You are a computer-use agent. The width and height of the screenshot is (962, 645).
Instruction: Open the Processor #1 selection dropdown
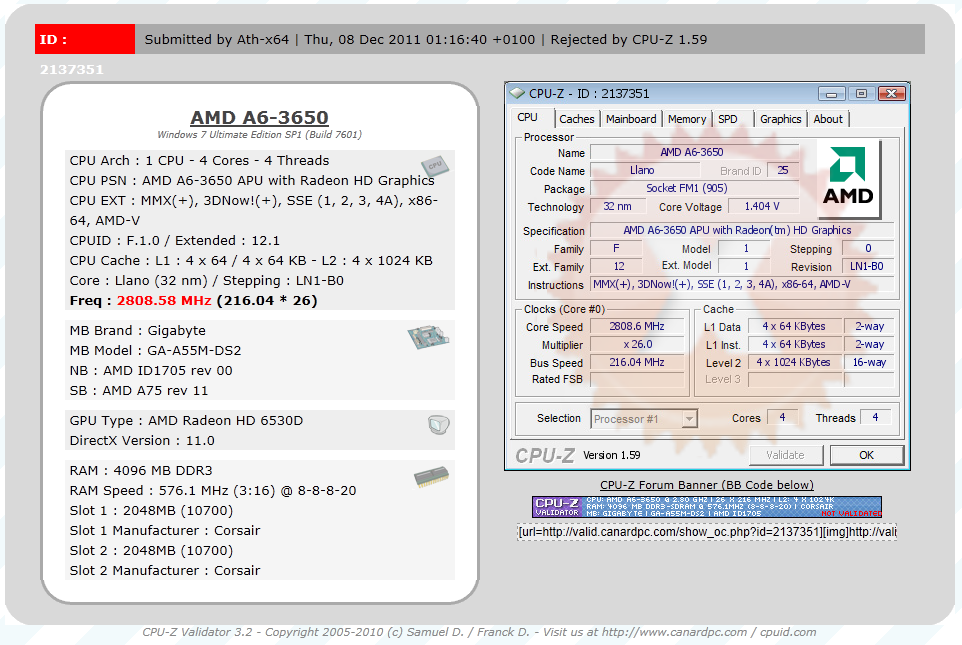point(644,419)
